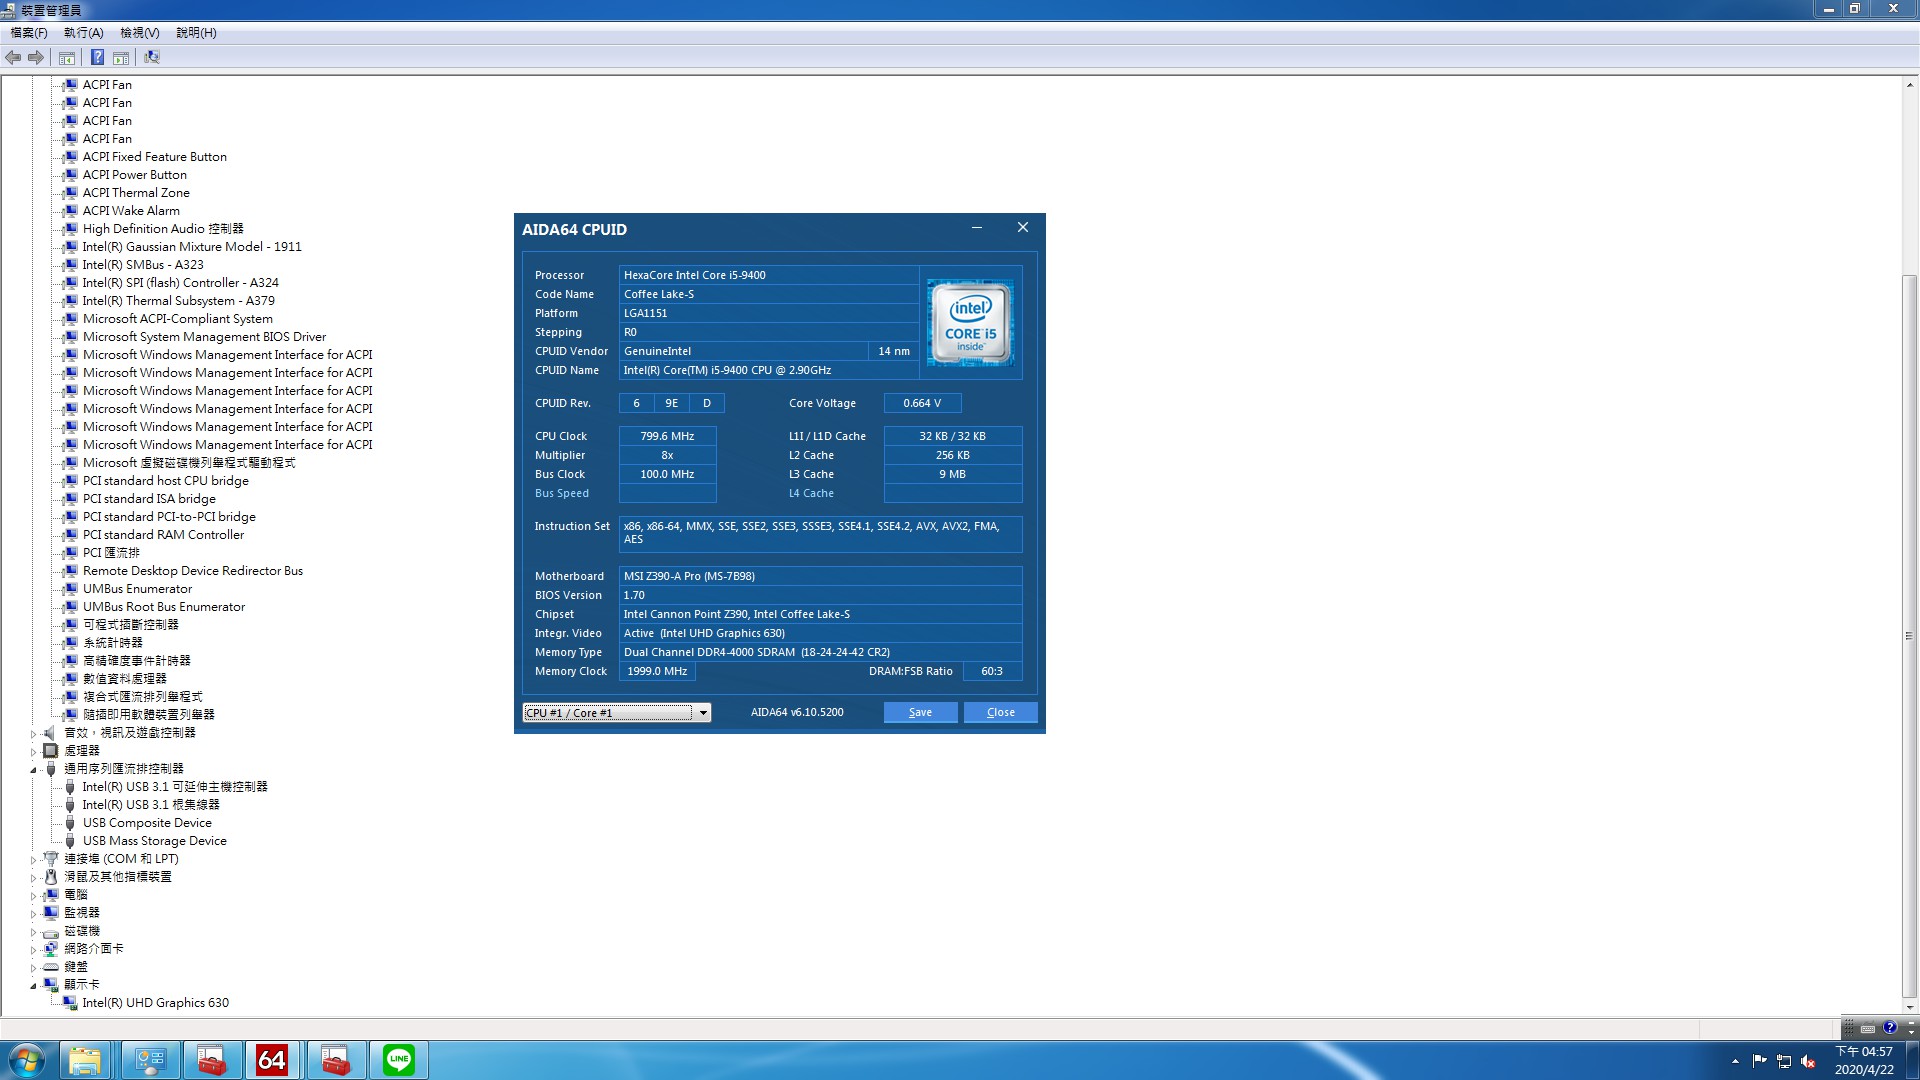
Task: Open the network tray icon
Action: pos(1784,1061)
